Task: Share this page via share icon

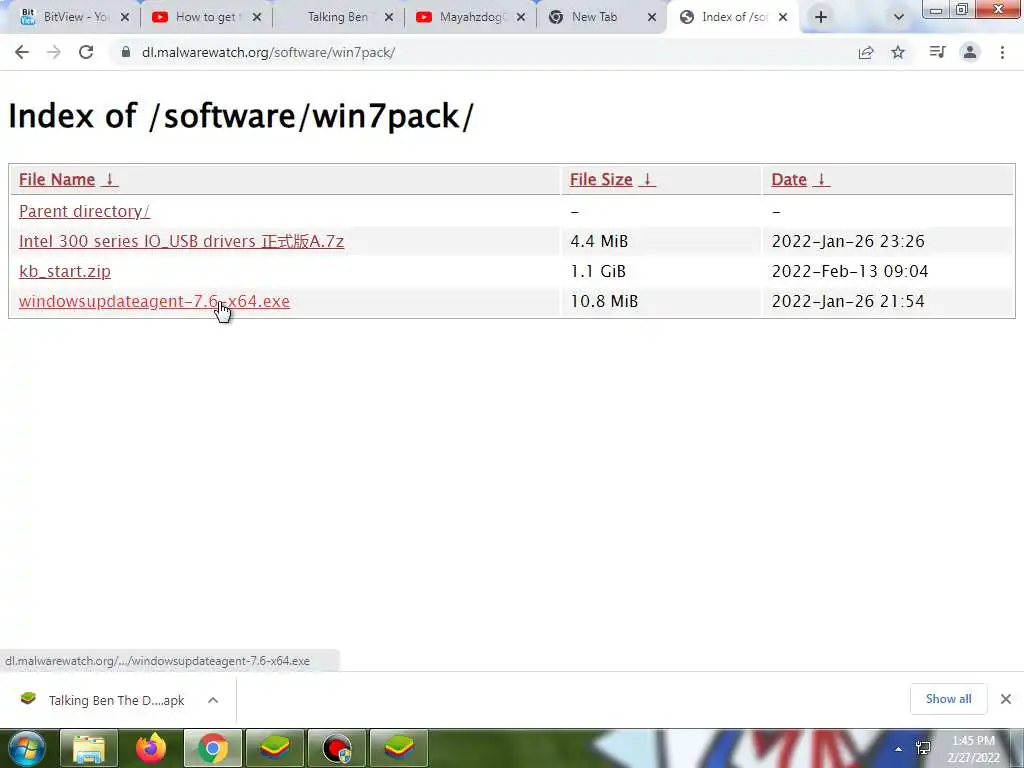Action: click(x=866, y=52)
